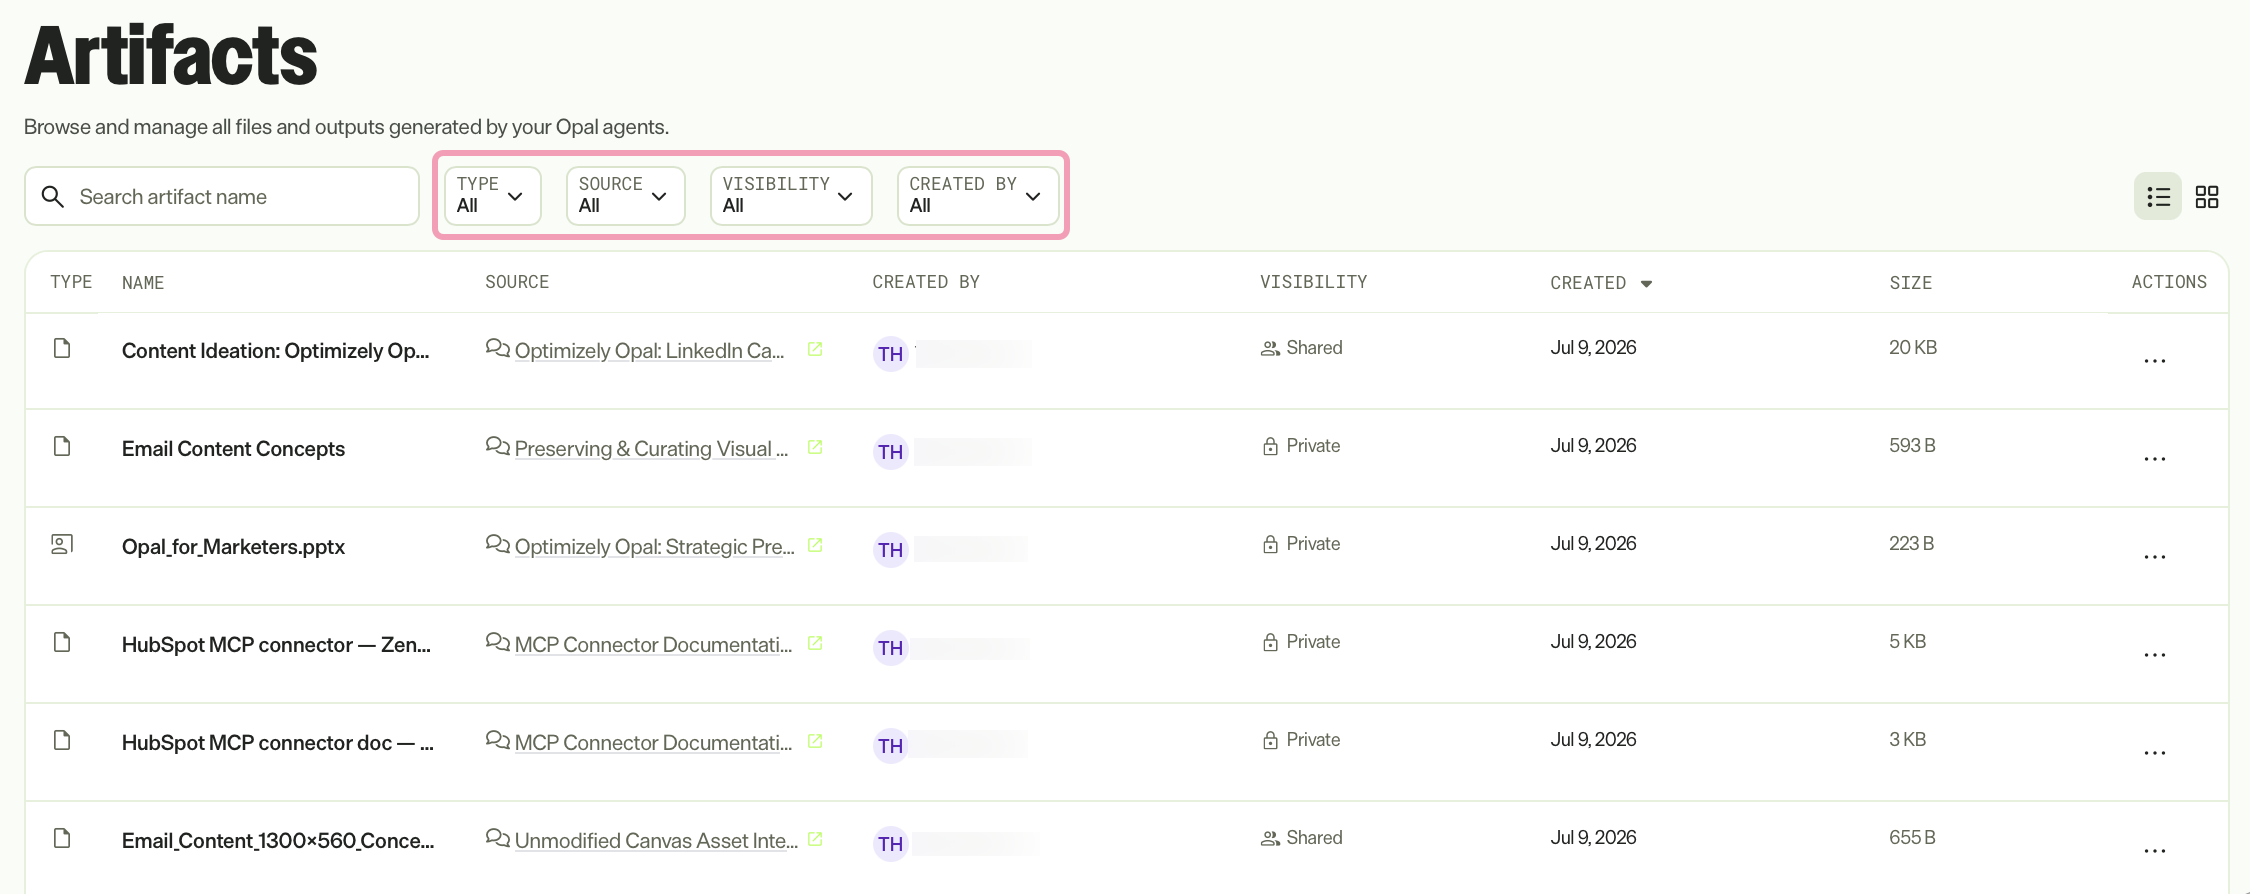Click the document icon for HubSpot MCP connector — Zen
Viewport: 2250px width, 894px height.
62,642
